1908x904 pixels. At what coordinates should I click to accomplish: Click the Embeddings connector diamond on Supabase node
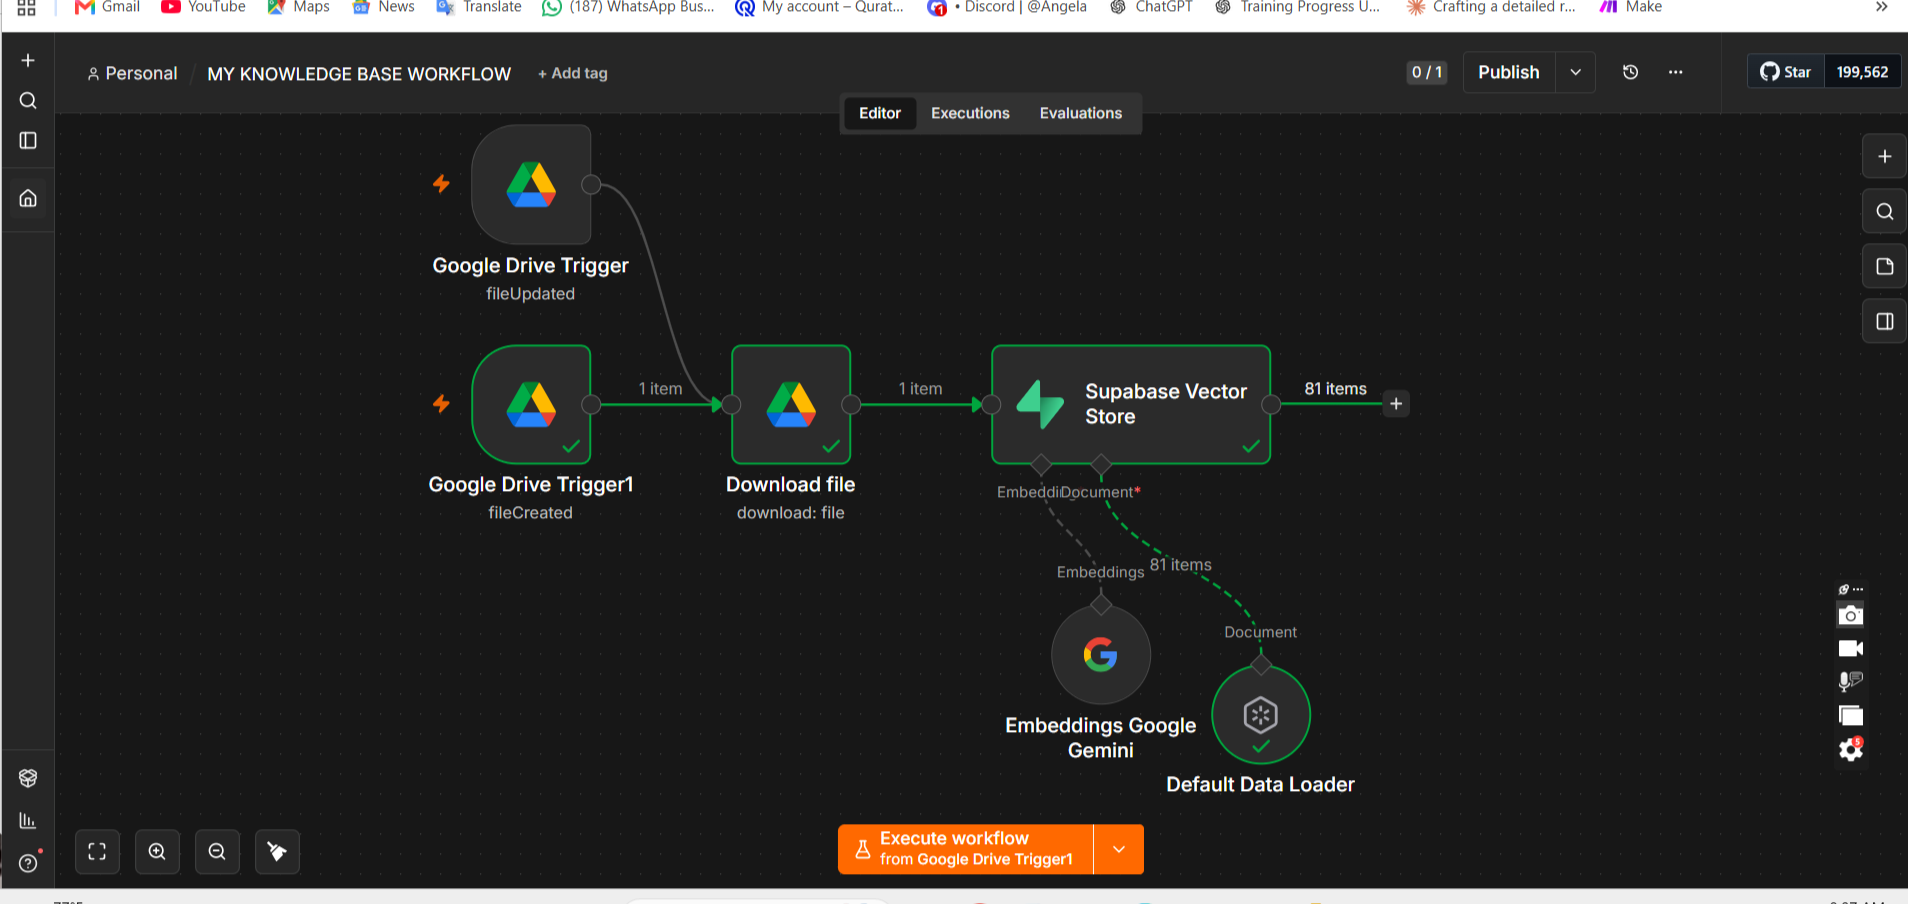(x=1041, y=464)
